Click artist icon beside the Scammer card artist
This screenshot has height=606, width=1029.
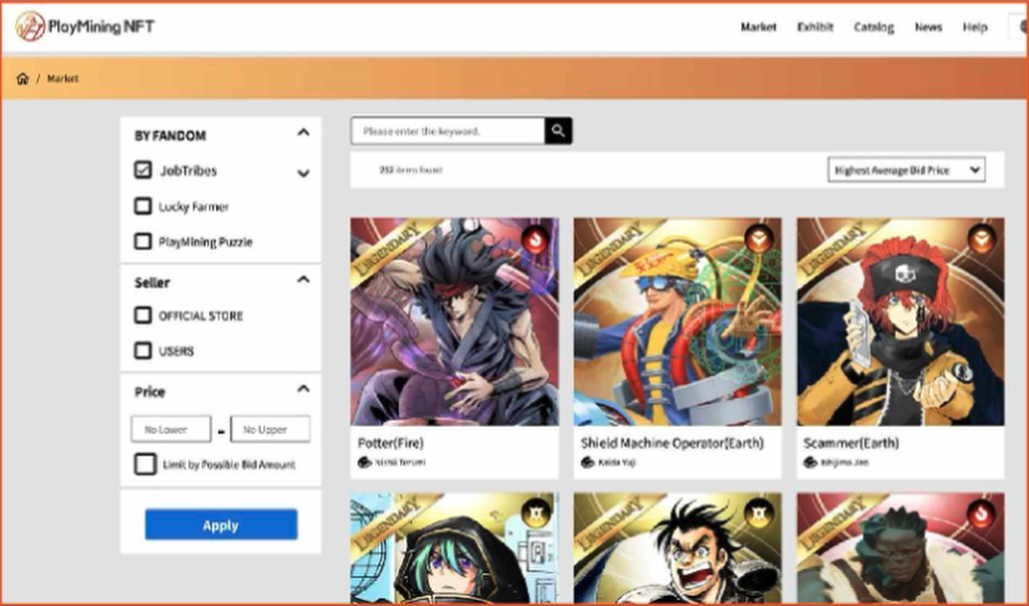(x=810, y=462)
